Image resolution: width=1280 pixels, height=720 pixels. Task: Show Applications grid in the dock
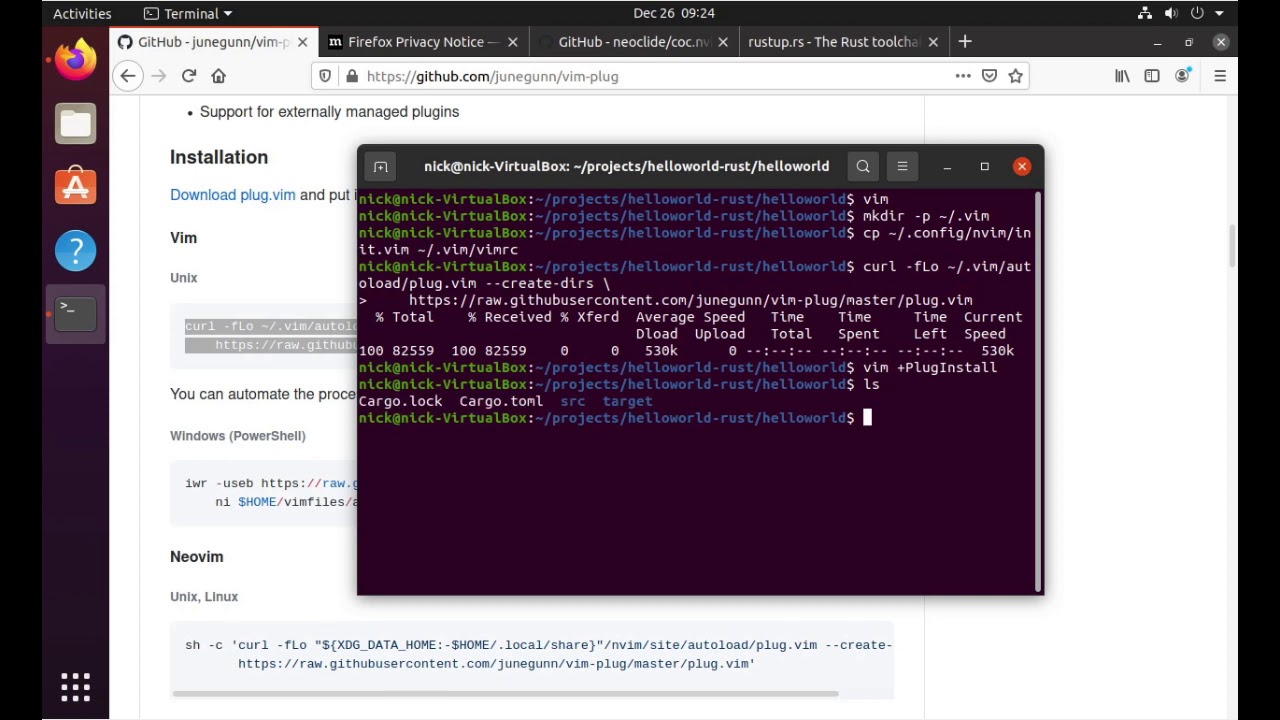76,686
